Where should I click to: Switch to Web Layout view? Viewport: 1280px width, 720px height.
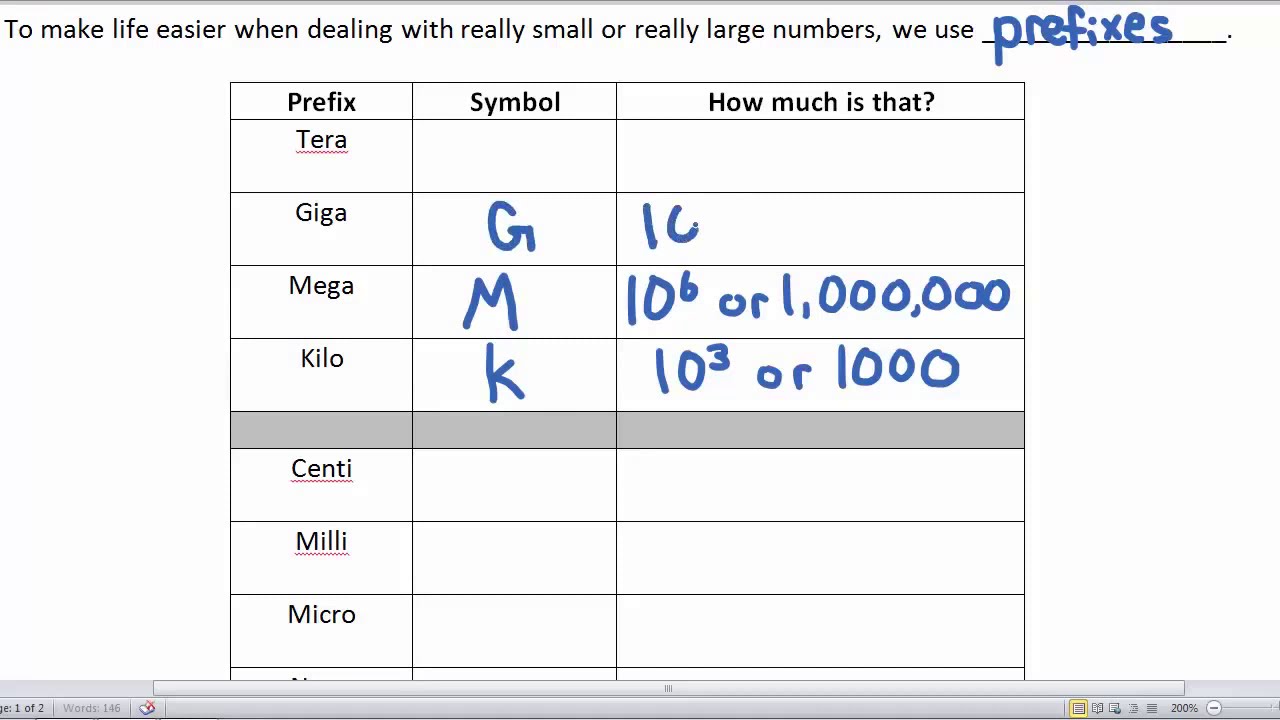click(1115, 708)
